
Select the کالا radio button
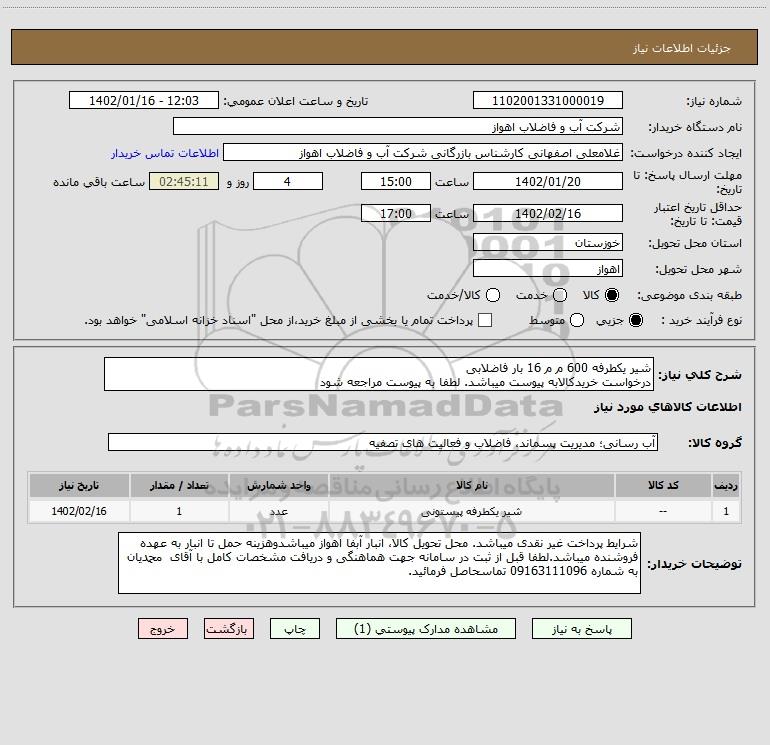(x=612, y=295)
